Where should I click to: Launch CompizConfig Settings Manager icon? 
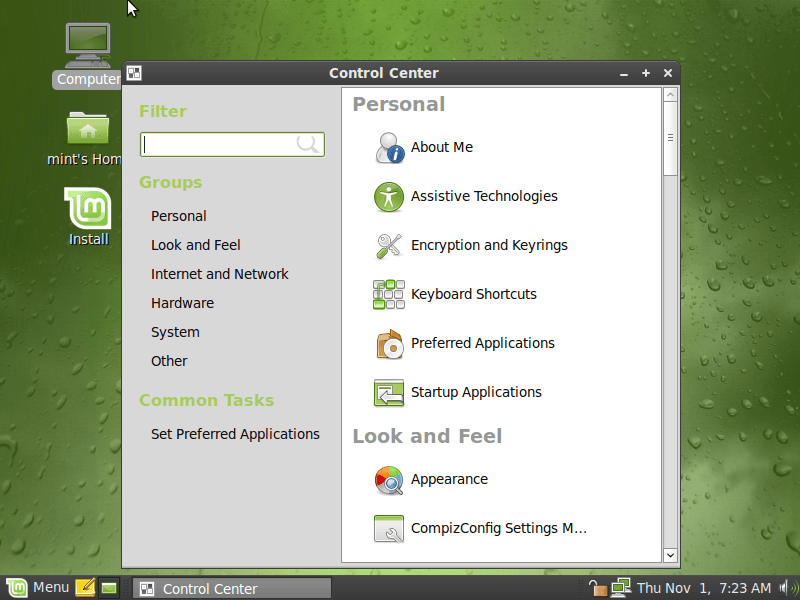pyautogui.click(x=389, y=528)
